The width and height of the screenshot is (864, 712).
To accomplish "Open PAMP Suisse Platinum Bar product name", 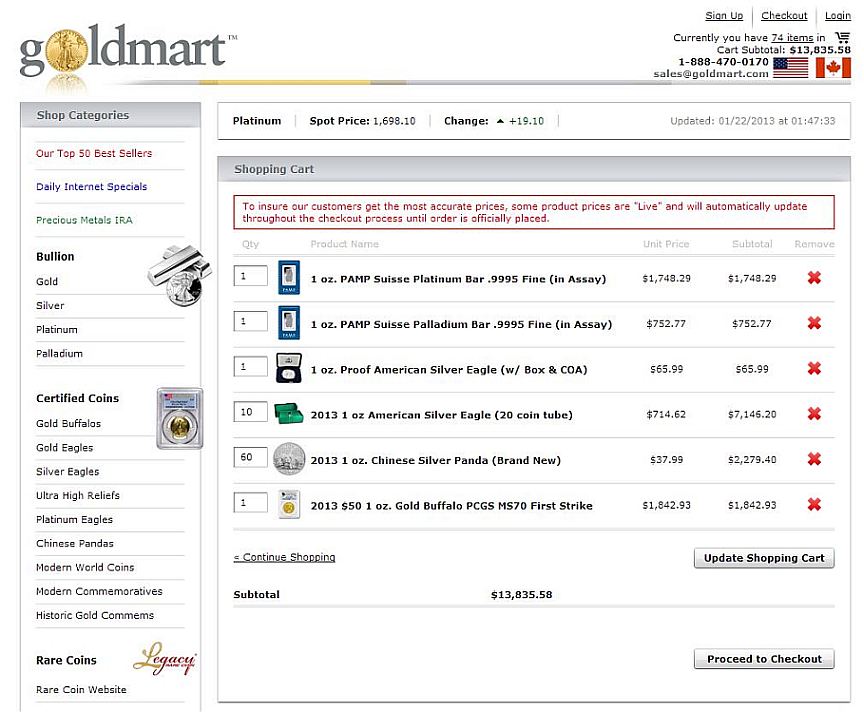I will pos(458,279).
